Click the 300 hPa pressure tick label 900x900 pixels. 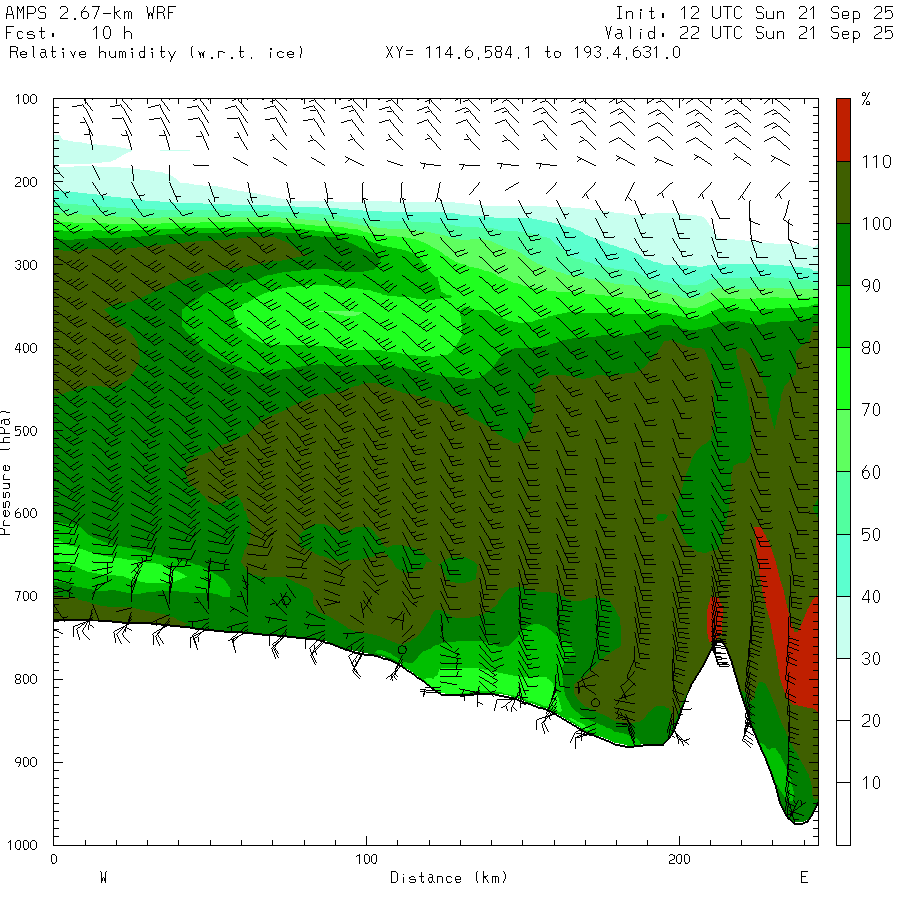pyautogui.click(x=26, y=265)
